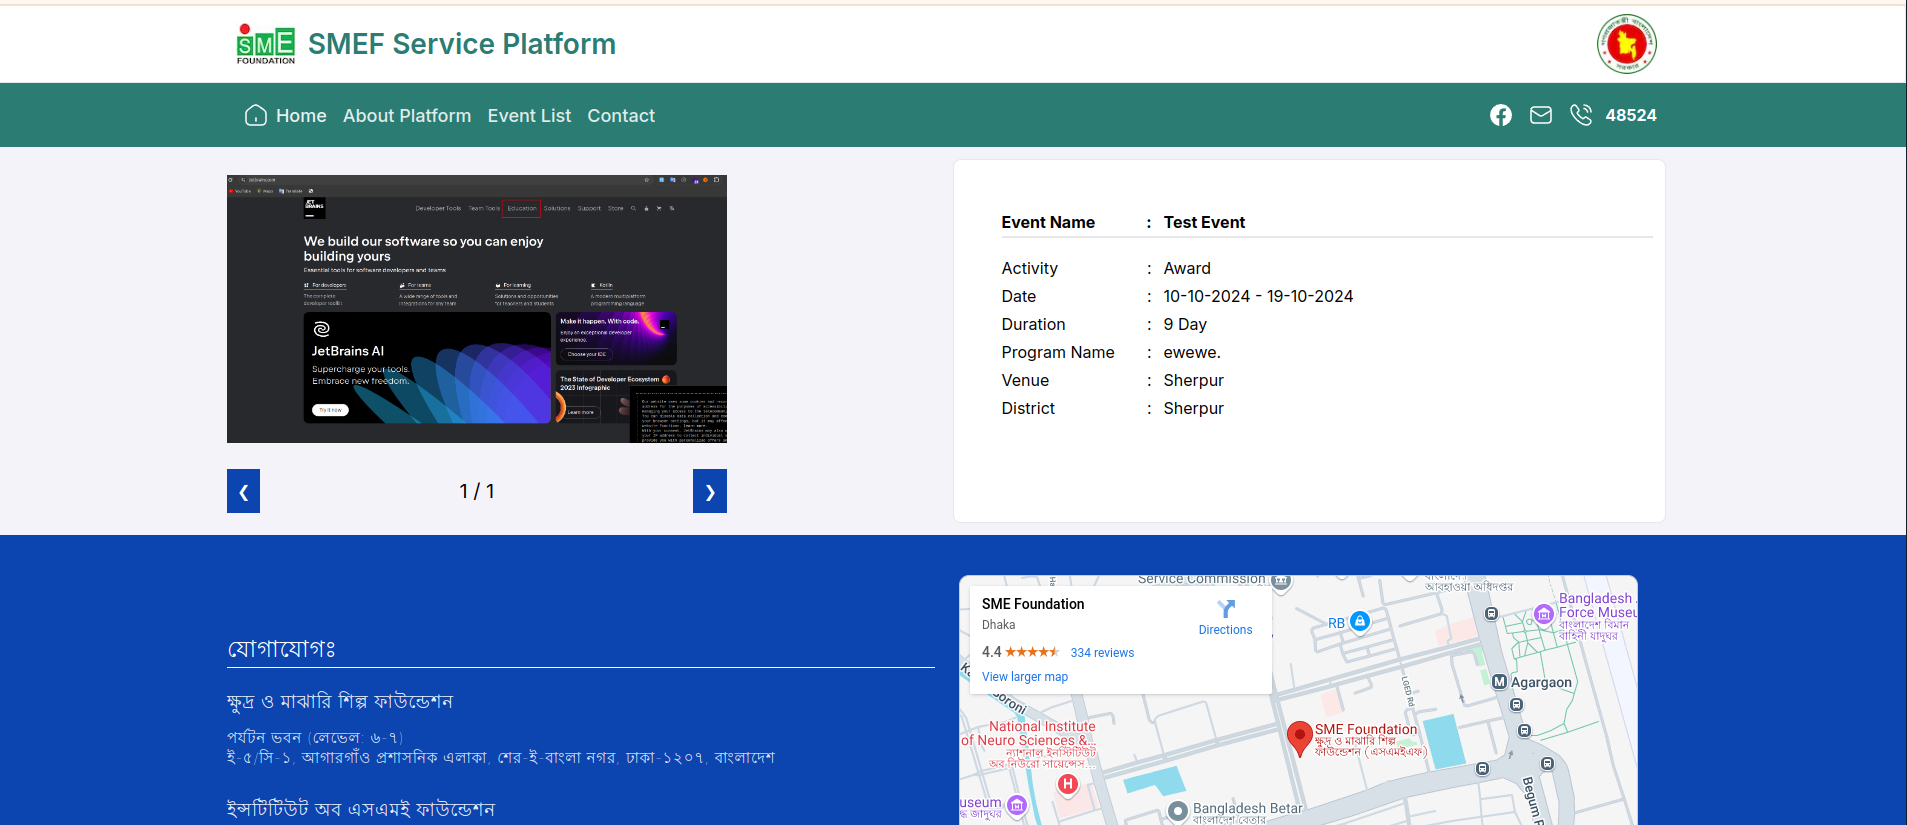
Task: Click the Bangladesh government emblem
Action: point(1626,44)
